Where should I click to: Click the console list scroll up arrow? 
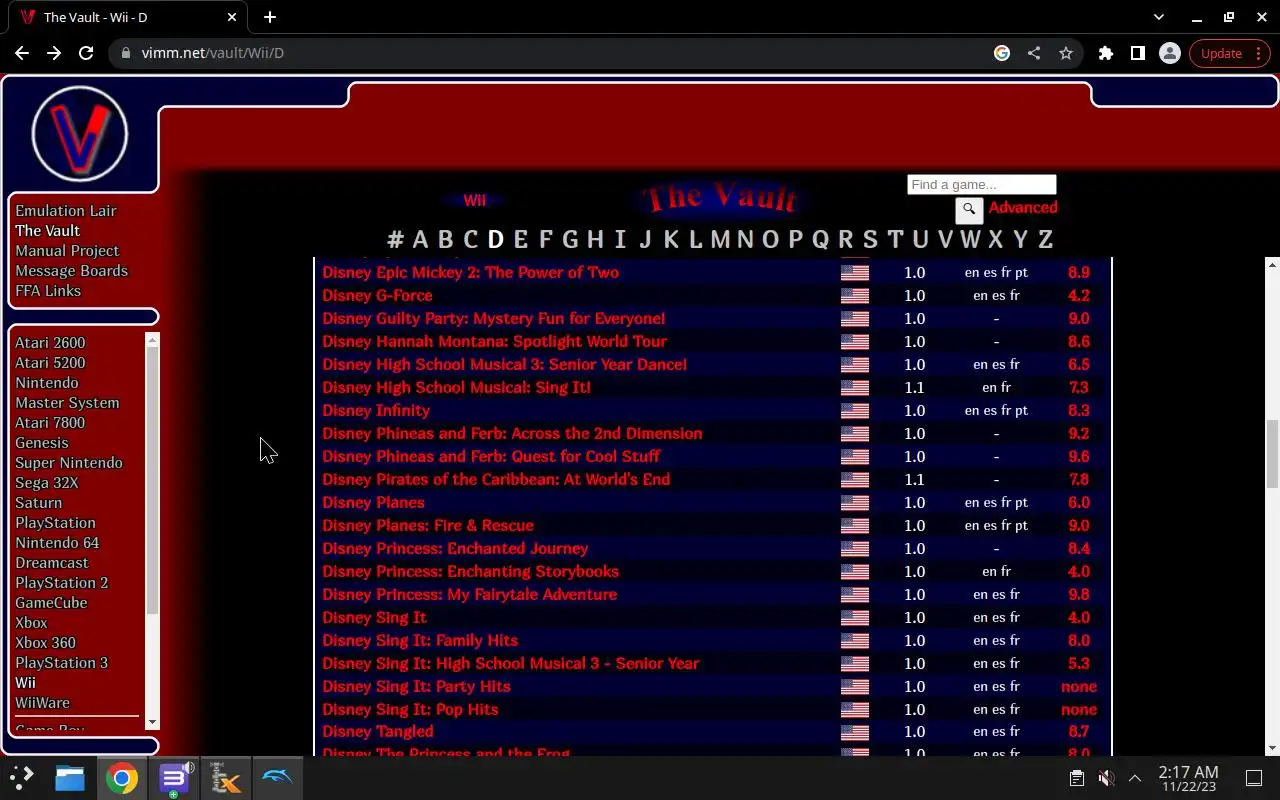(x=152, y=340)
